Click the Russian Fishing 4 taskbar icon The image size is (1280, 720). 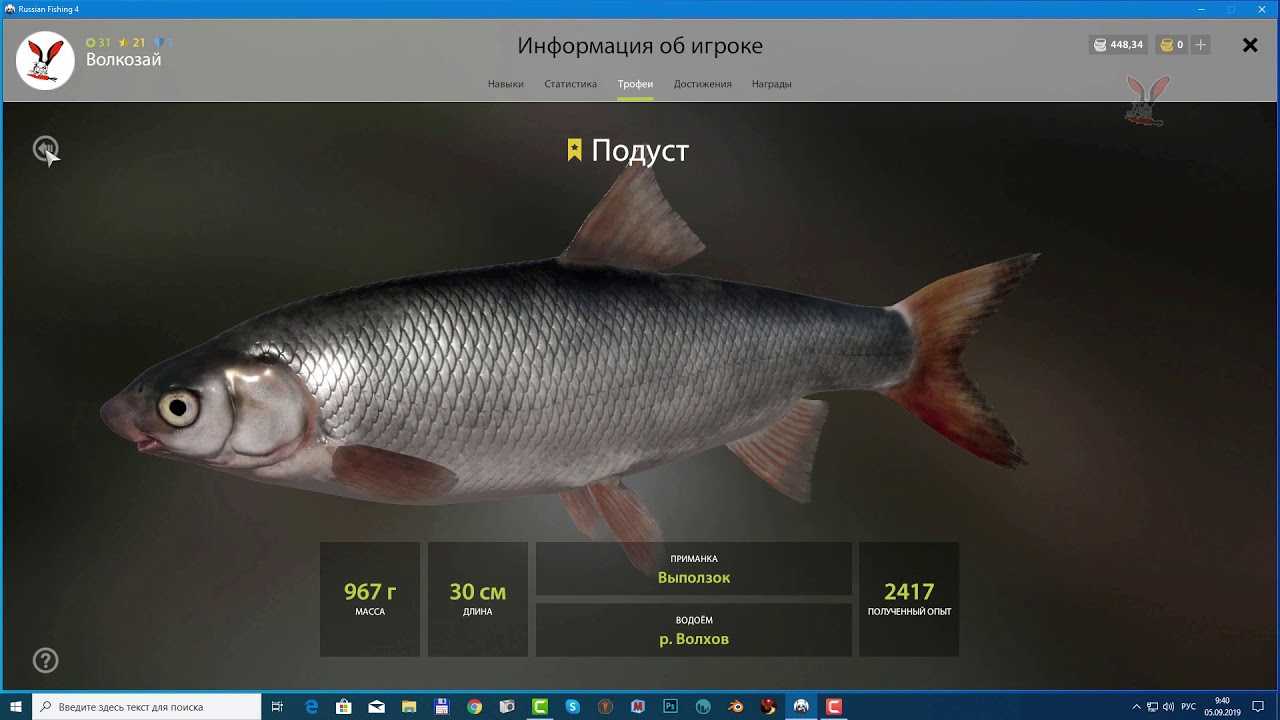(801, 706)
